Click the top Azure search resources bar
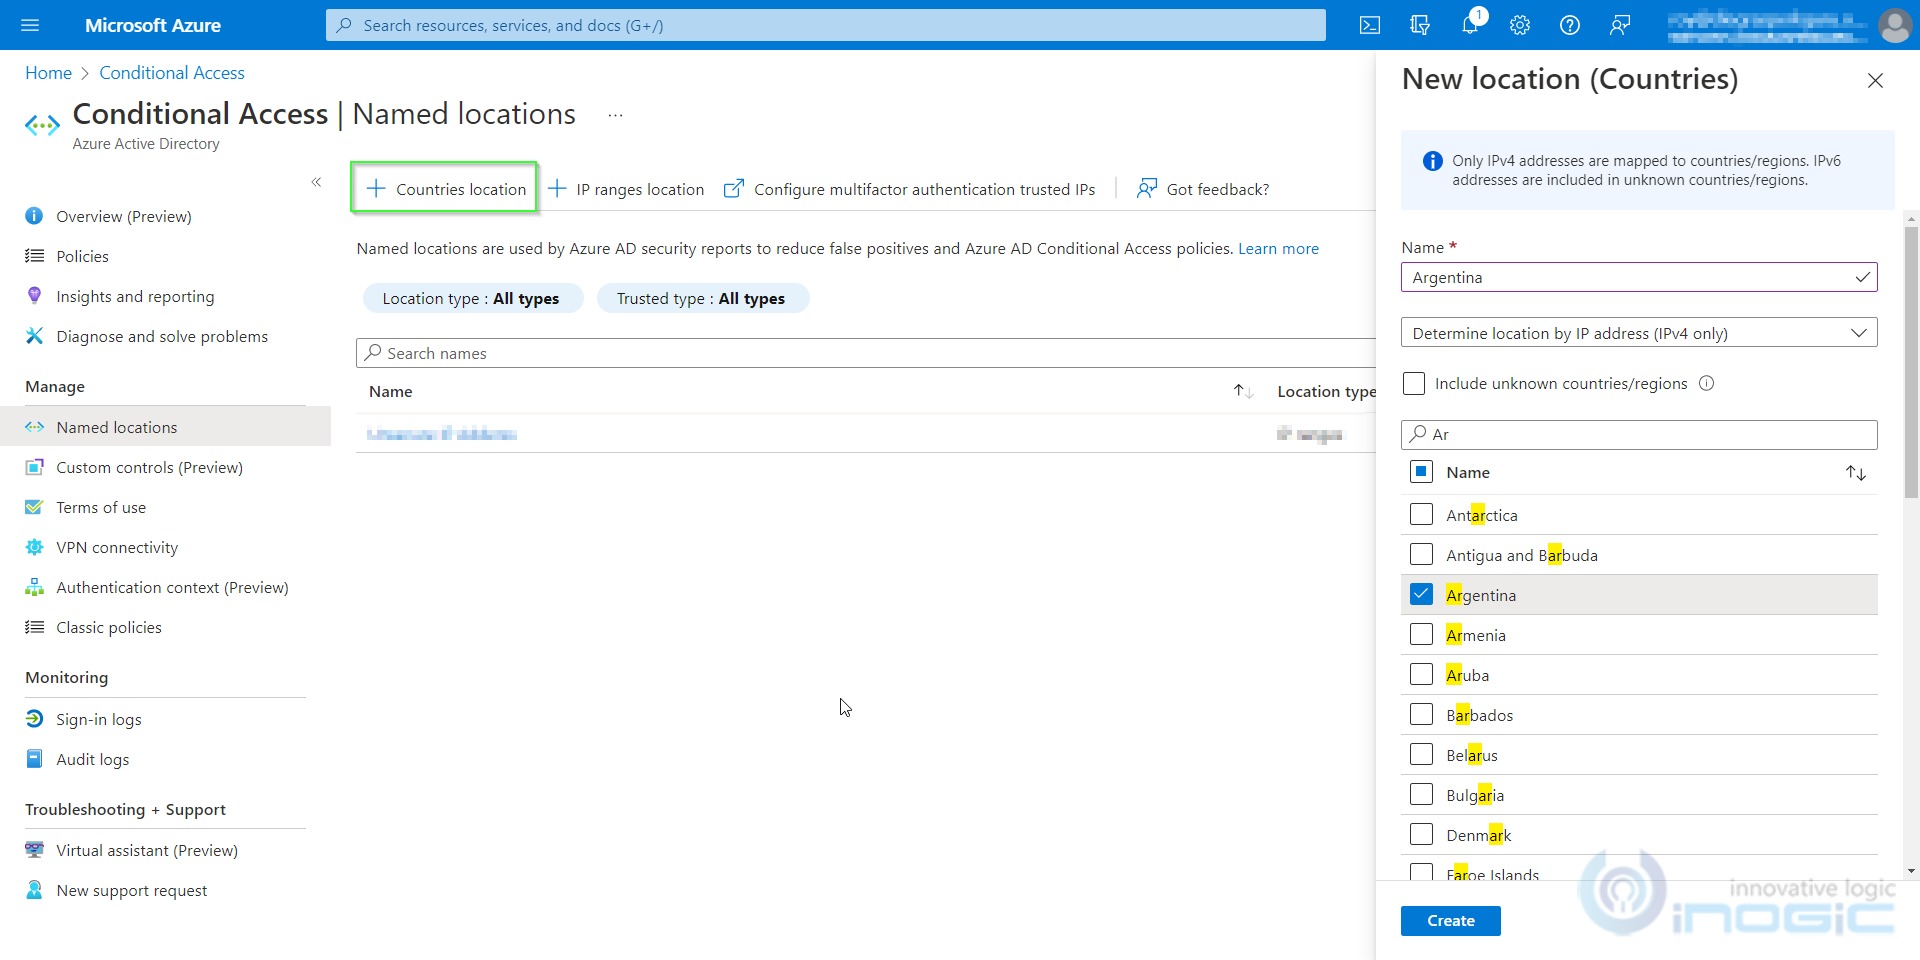This screenshot has height=960, width=1920. [x=826, y=25]
